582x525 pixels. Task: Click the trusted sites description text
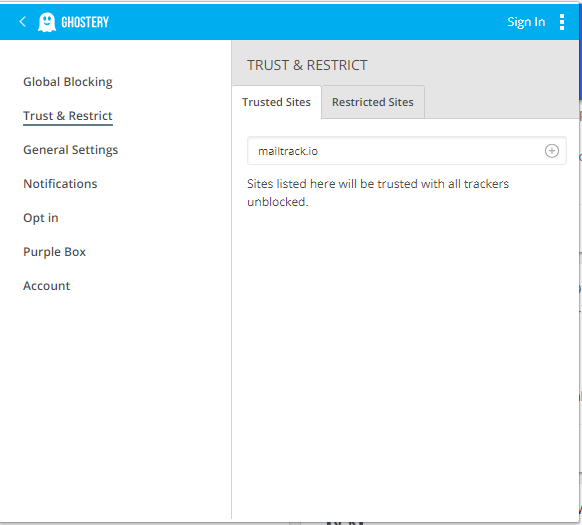(x=378, y=193)
